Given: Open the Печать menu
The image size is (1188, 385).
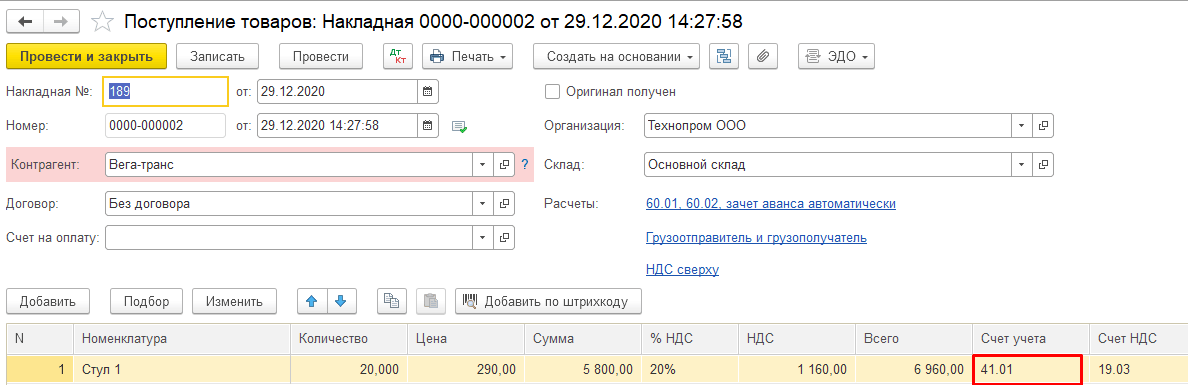Looking at the screenshot, I should [x=467, y=56].
